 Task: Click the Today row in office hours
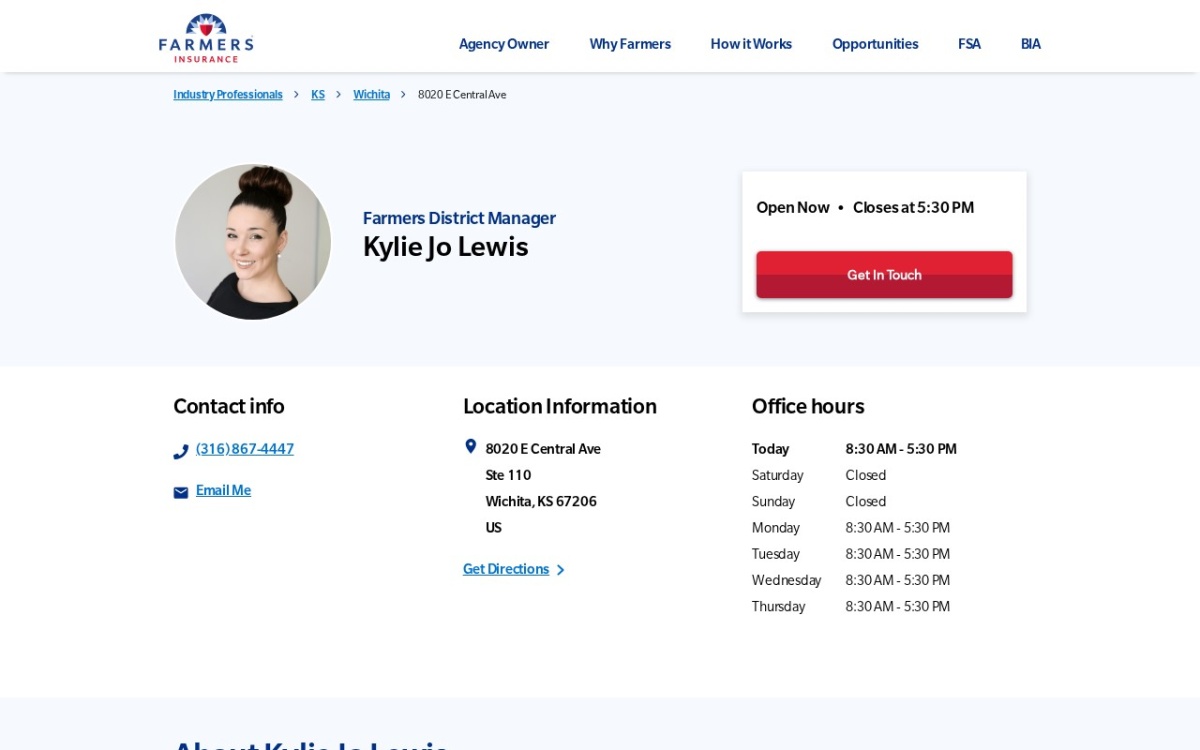855,450
